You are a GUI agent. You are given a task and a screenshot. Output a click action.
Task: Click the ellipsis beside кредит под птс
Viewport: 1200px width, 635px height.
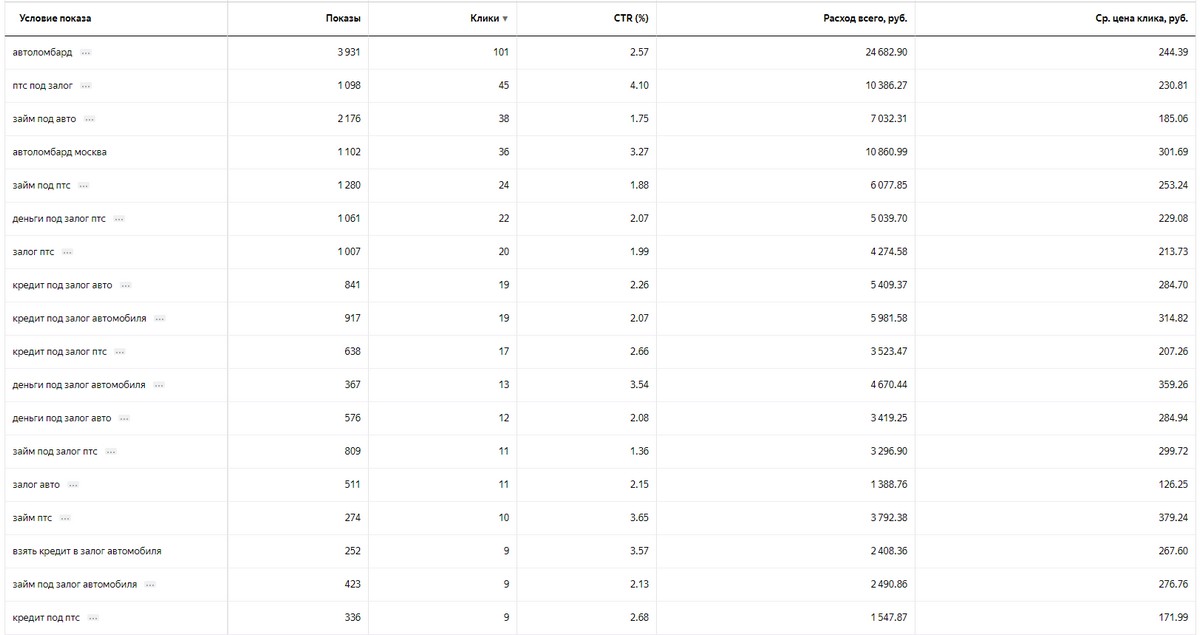click(x=93, y=618)
